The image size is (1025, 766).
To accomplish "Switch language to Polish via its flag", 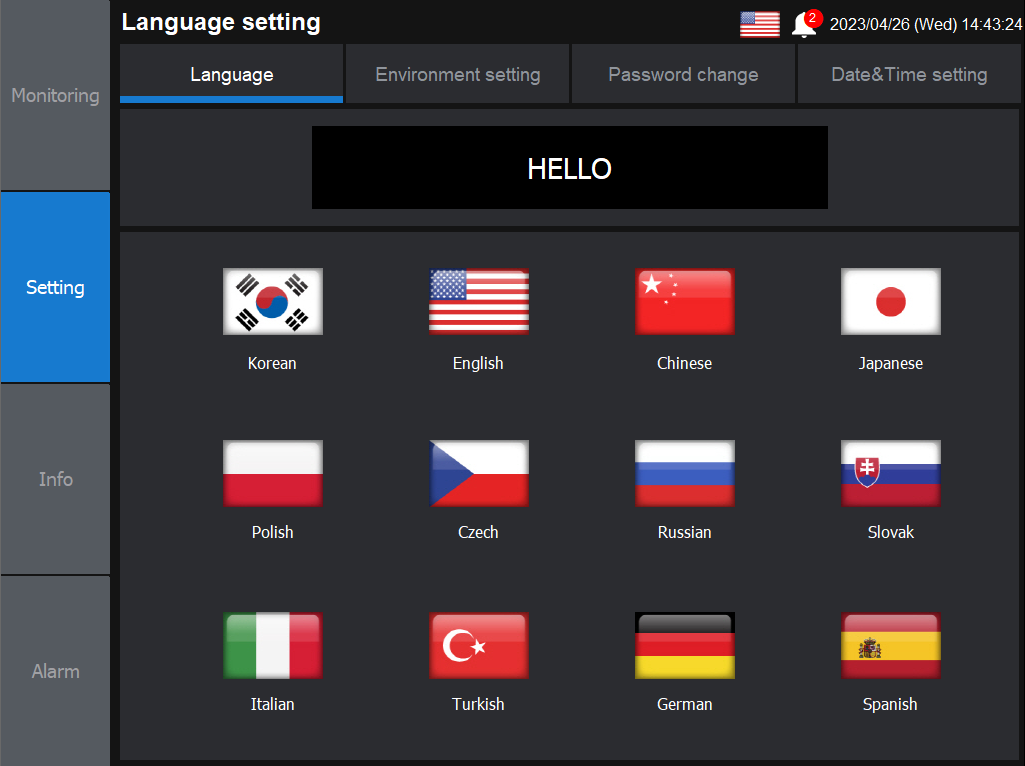I will (272, 473).
